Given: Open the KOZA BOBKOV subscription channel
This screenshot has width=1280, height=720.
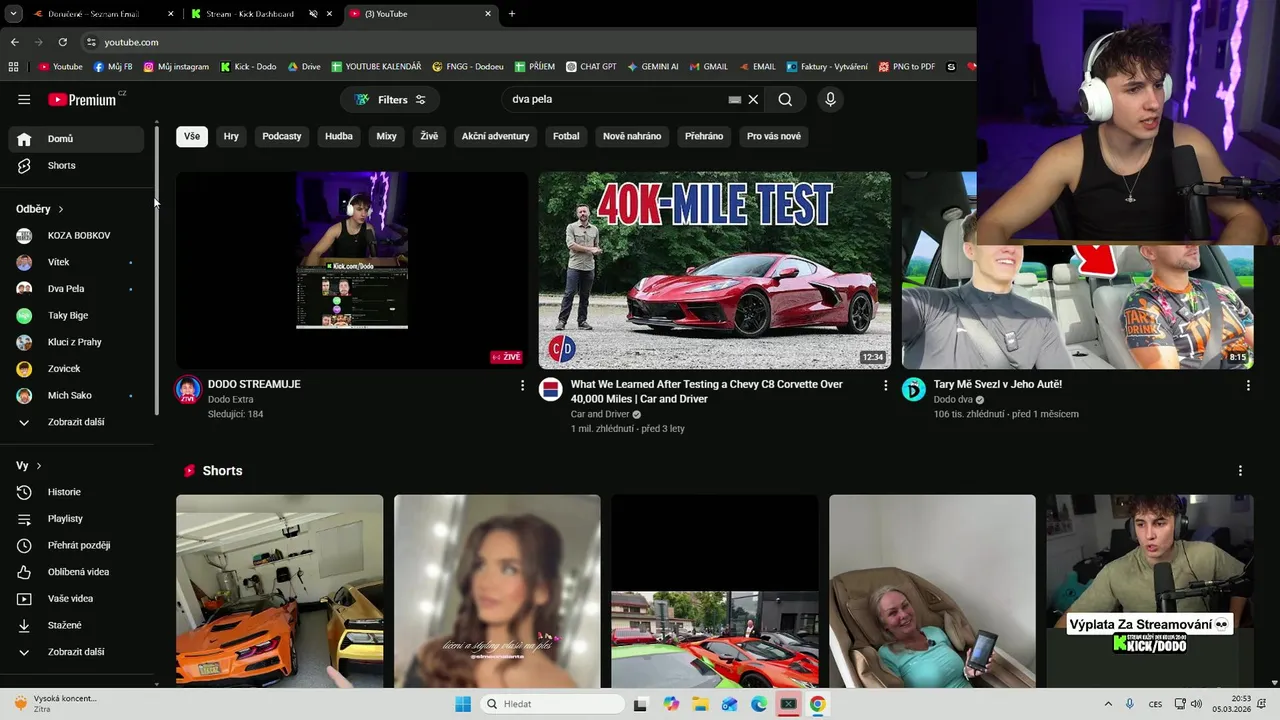Looking at the screenshot, I should [76, 235].
